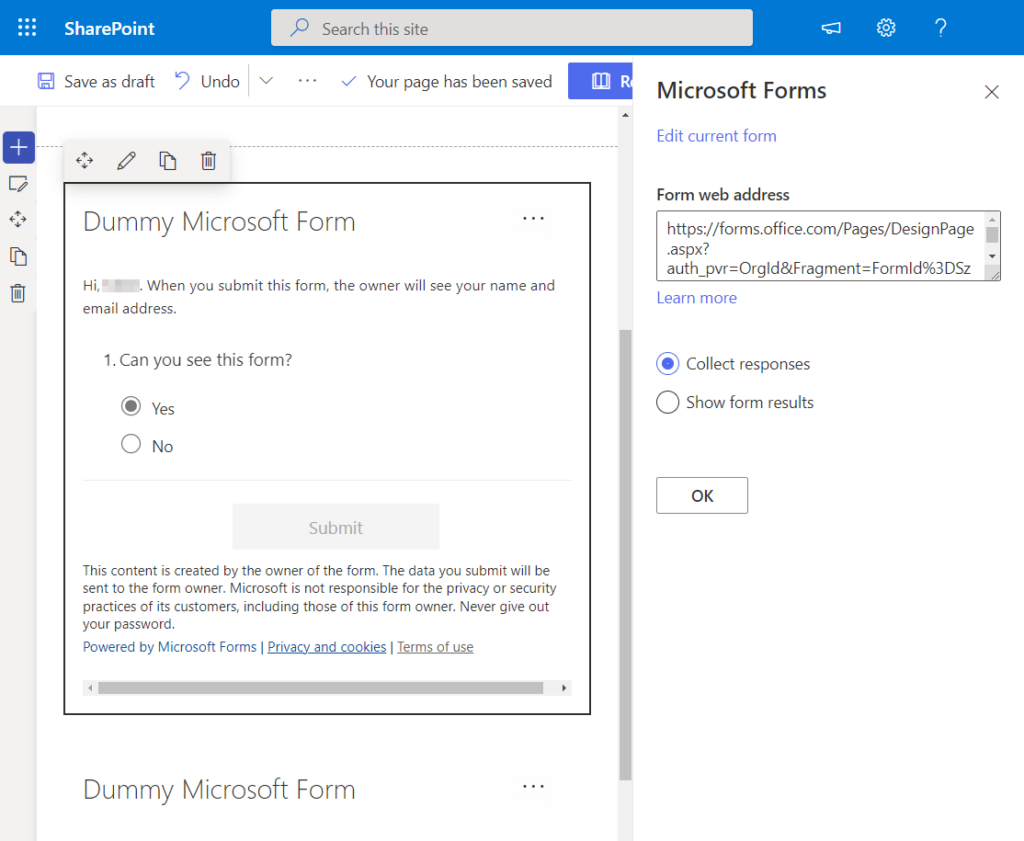The height and width of the screenshot is (841, 1024).
Task: Click Save as draft
Action: pos(96,82)
